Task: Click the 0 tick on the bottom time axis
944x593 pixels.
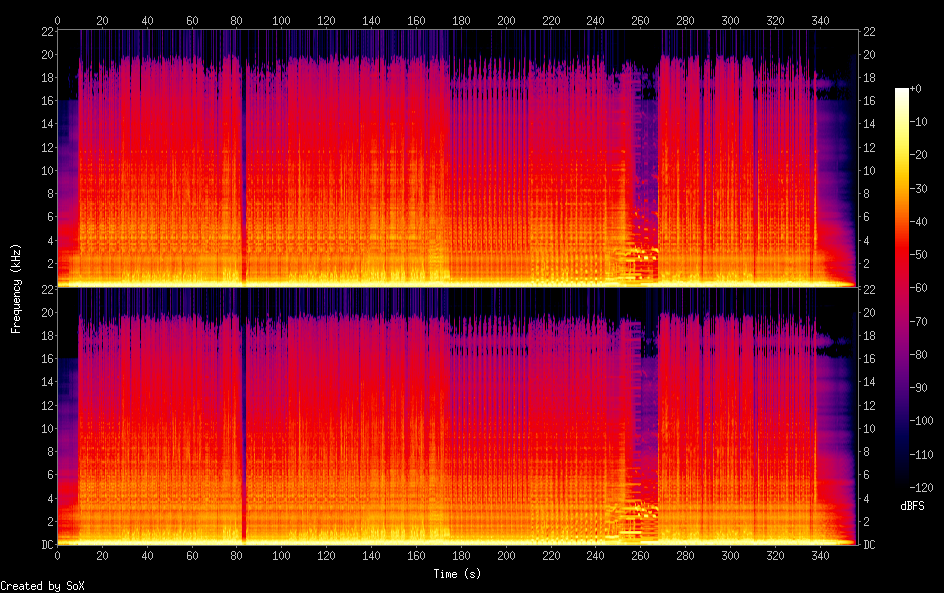Action: (57, 555)
